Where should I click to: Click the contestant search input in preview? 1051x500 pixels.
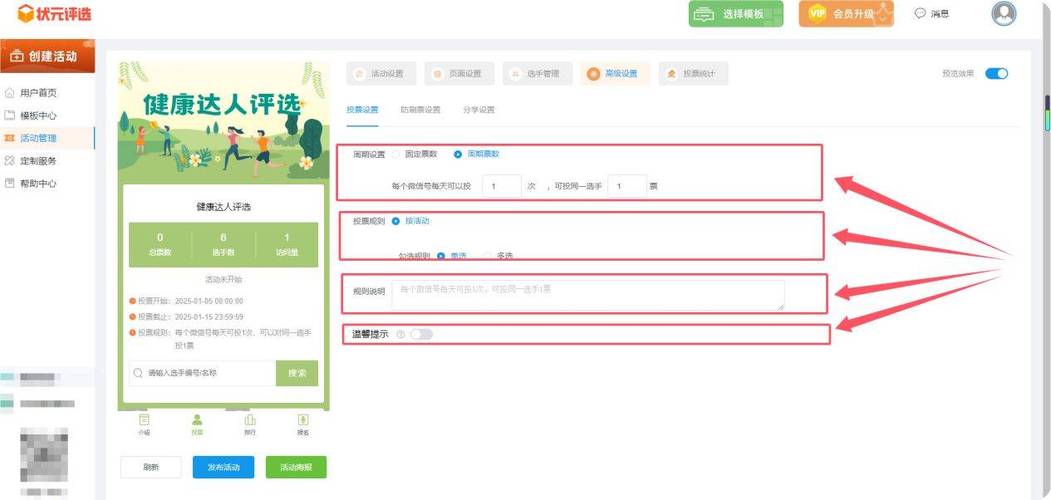pos(202,373)
